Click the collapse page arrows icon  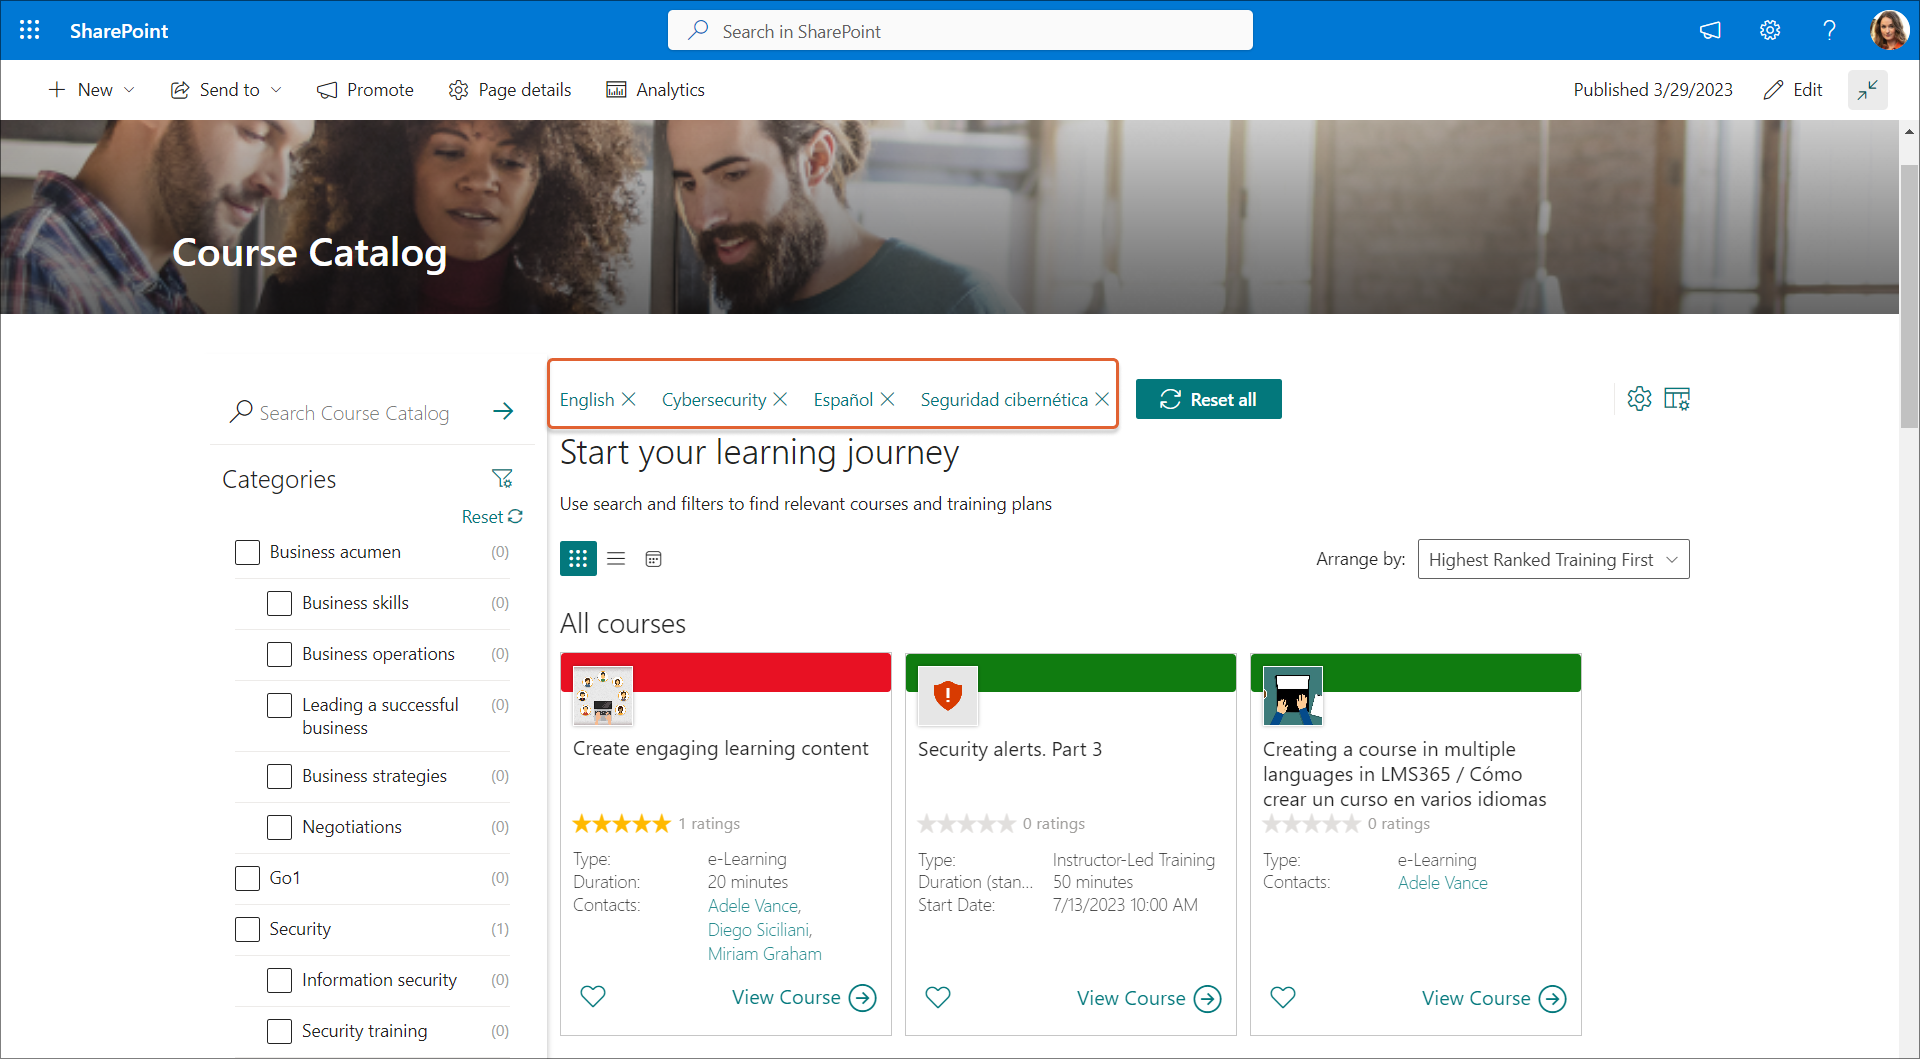(x=1867, y=90)
